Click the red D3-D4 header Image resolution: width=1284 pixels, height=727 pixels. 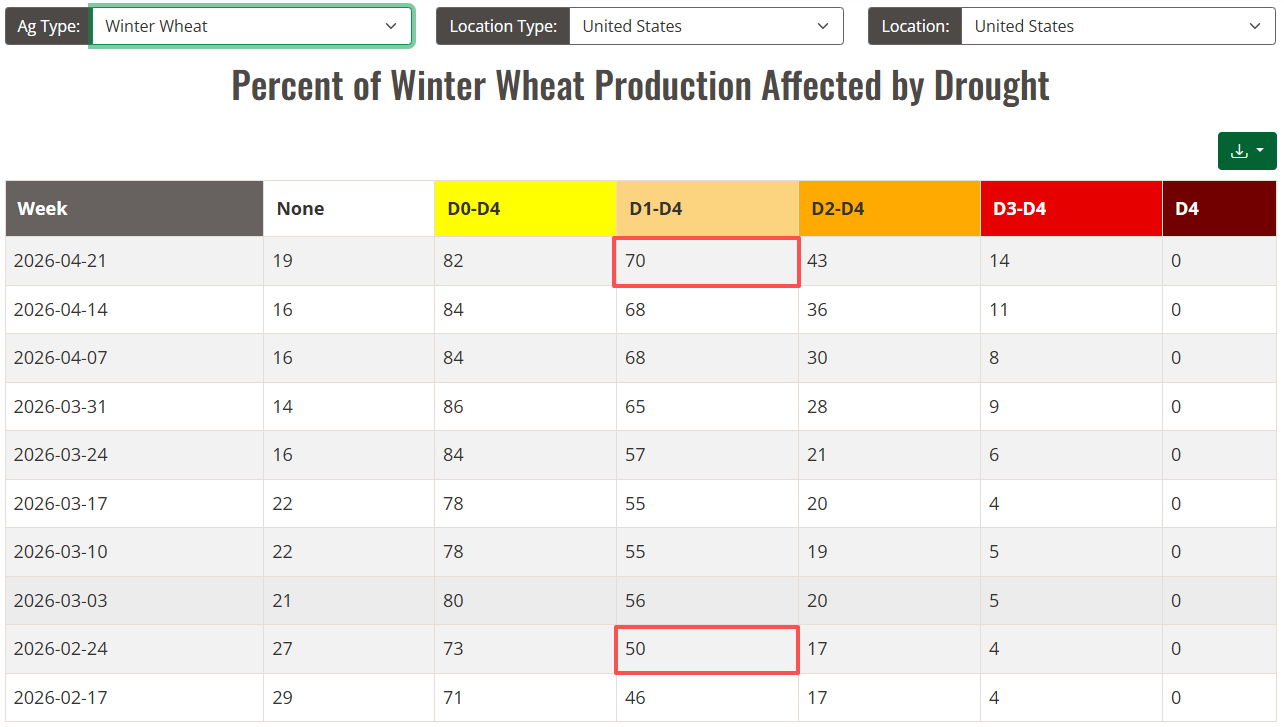tap(1070, 209)
